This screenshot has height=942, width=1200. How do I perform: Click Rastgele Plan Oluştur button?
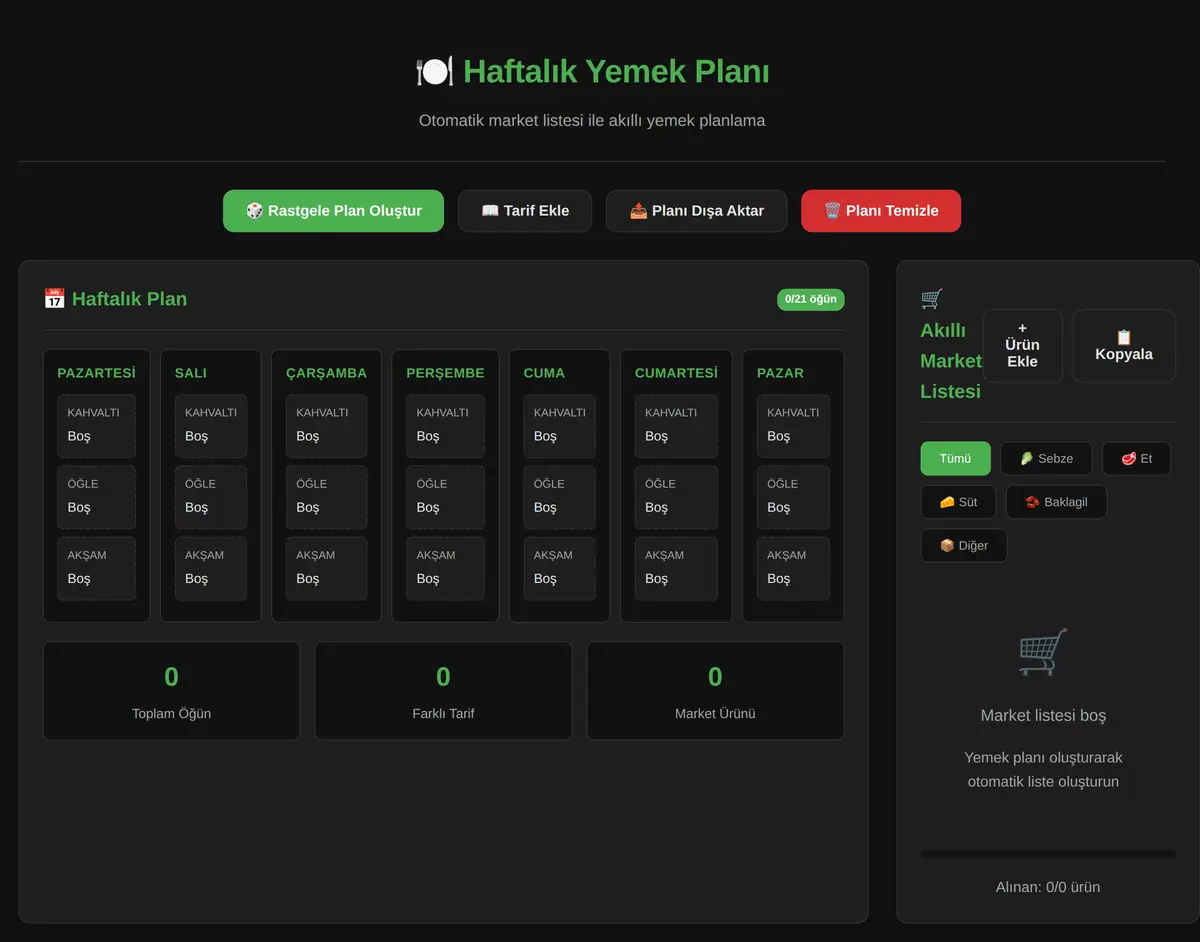333,211
